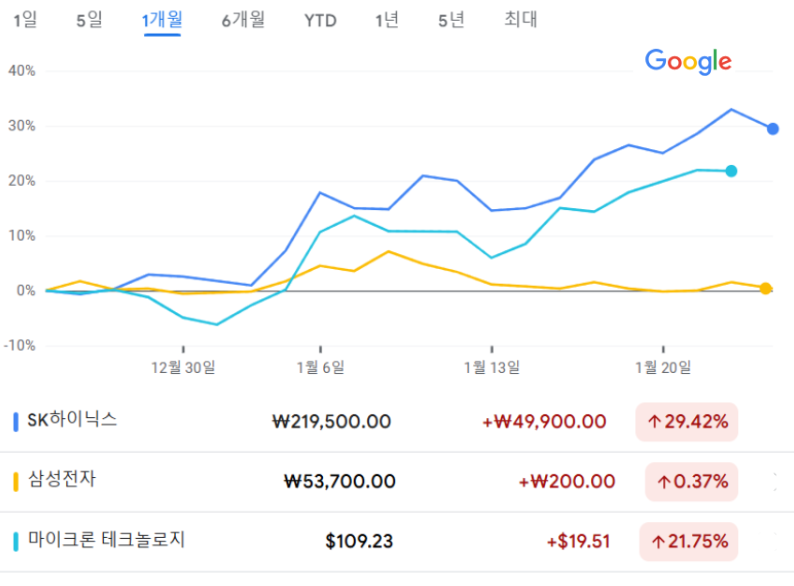
Task: Click the teal 마이크론 line endpoint dot
Action: click(731, 171)
